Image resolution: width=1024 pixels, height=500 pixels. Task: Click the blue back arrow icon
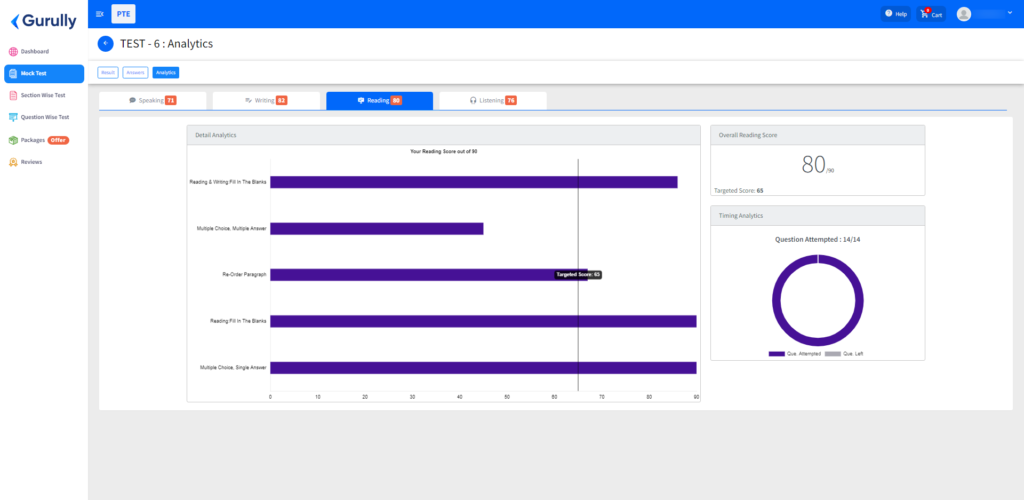[x=105, y=44]
